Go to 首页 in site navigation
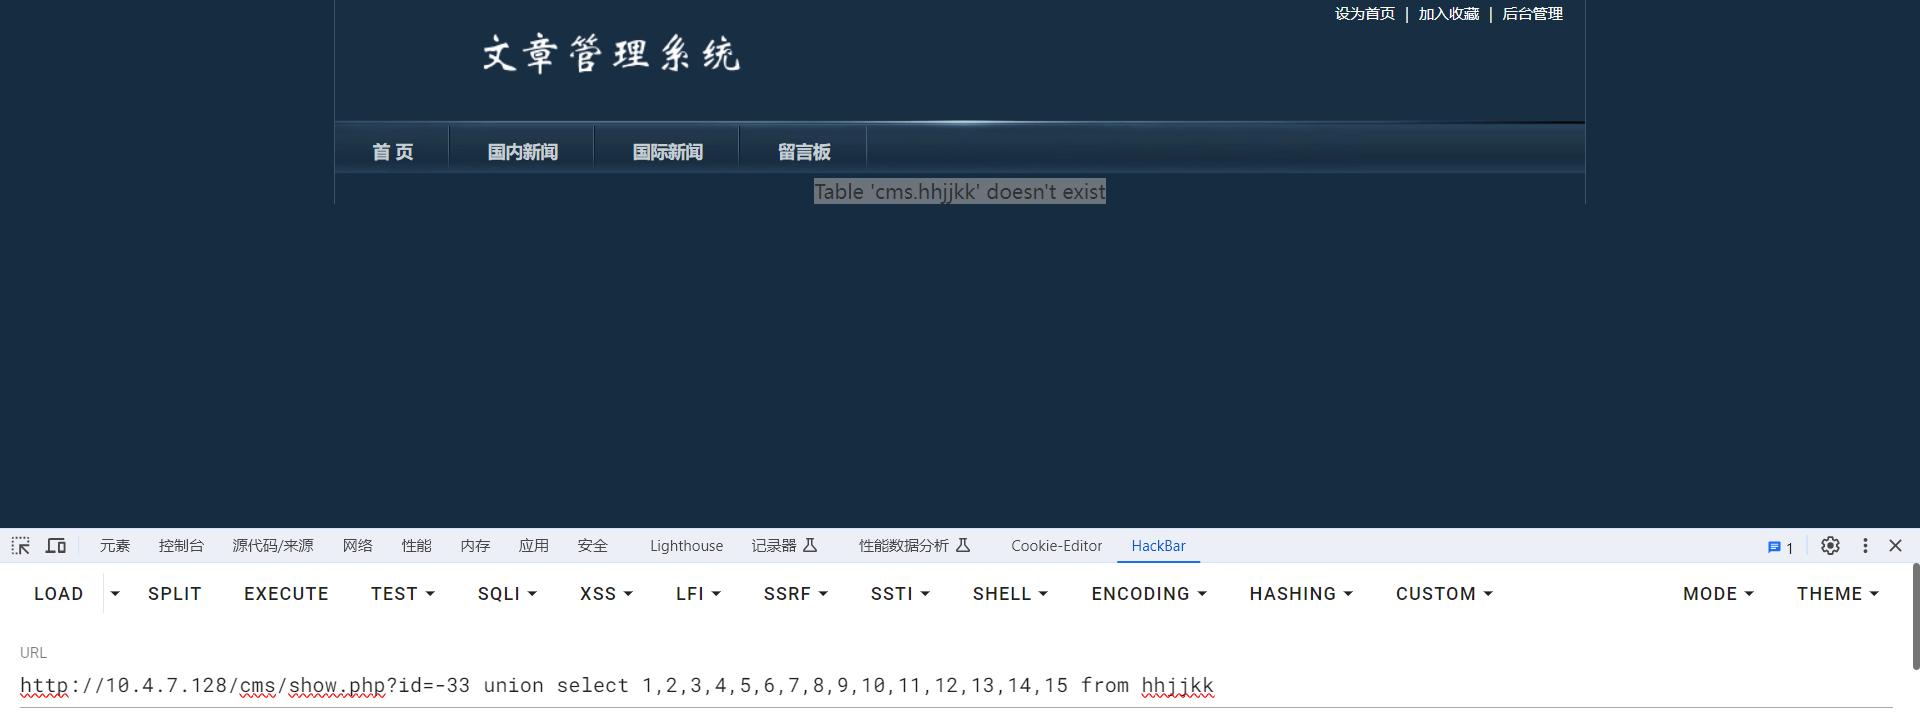 (x=393, y=152)
